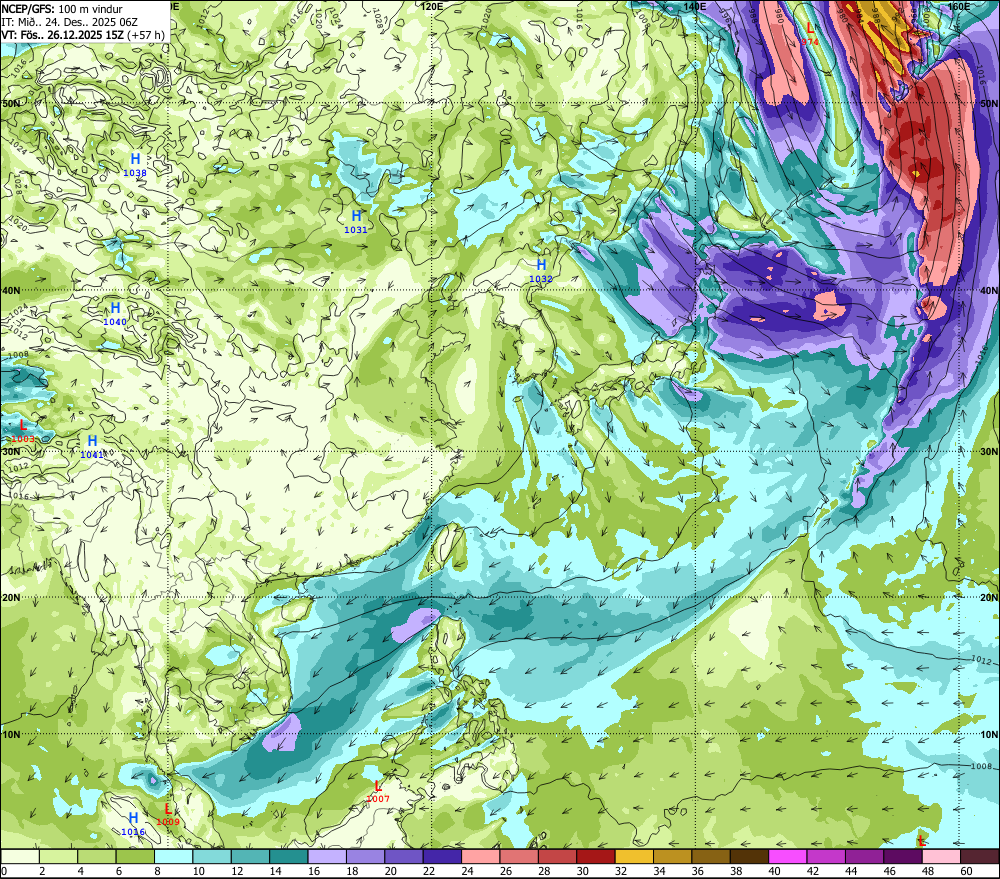The height and width of the screenshot is (879, 1000).
Task: Click the H 1041 high pressure marker
Action: 92,447
